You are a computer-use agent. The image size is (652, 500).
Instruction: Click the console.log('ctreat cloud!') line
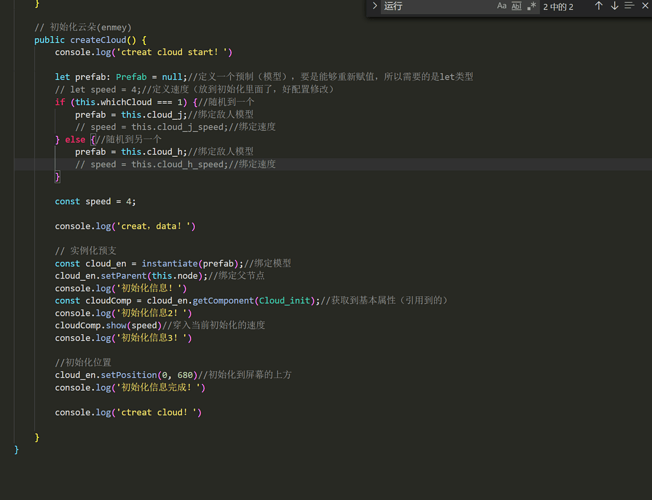[128, 413]
